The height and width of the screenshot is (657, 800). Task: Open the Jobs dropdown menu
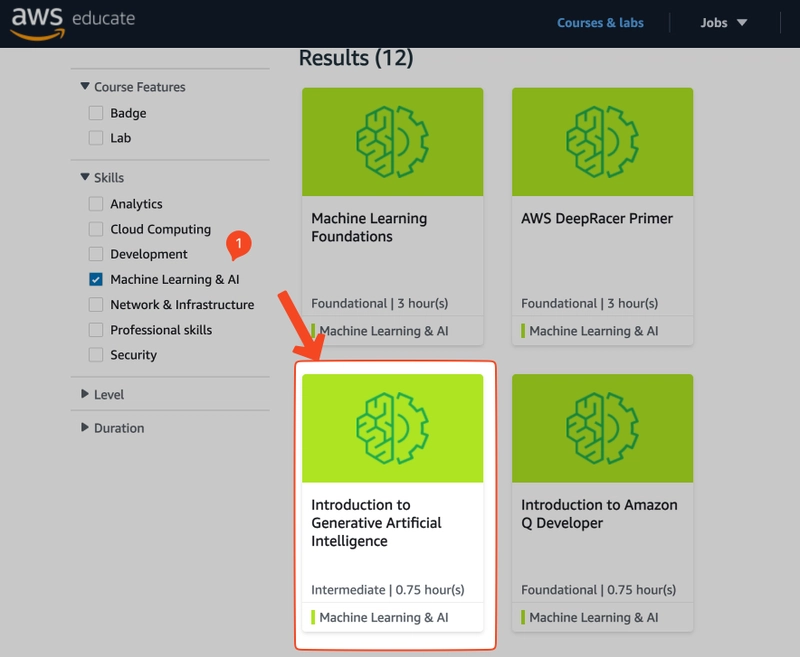(723, 23)
